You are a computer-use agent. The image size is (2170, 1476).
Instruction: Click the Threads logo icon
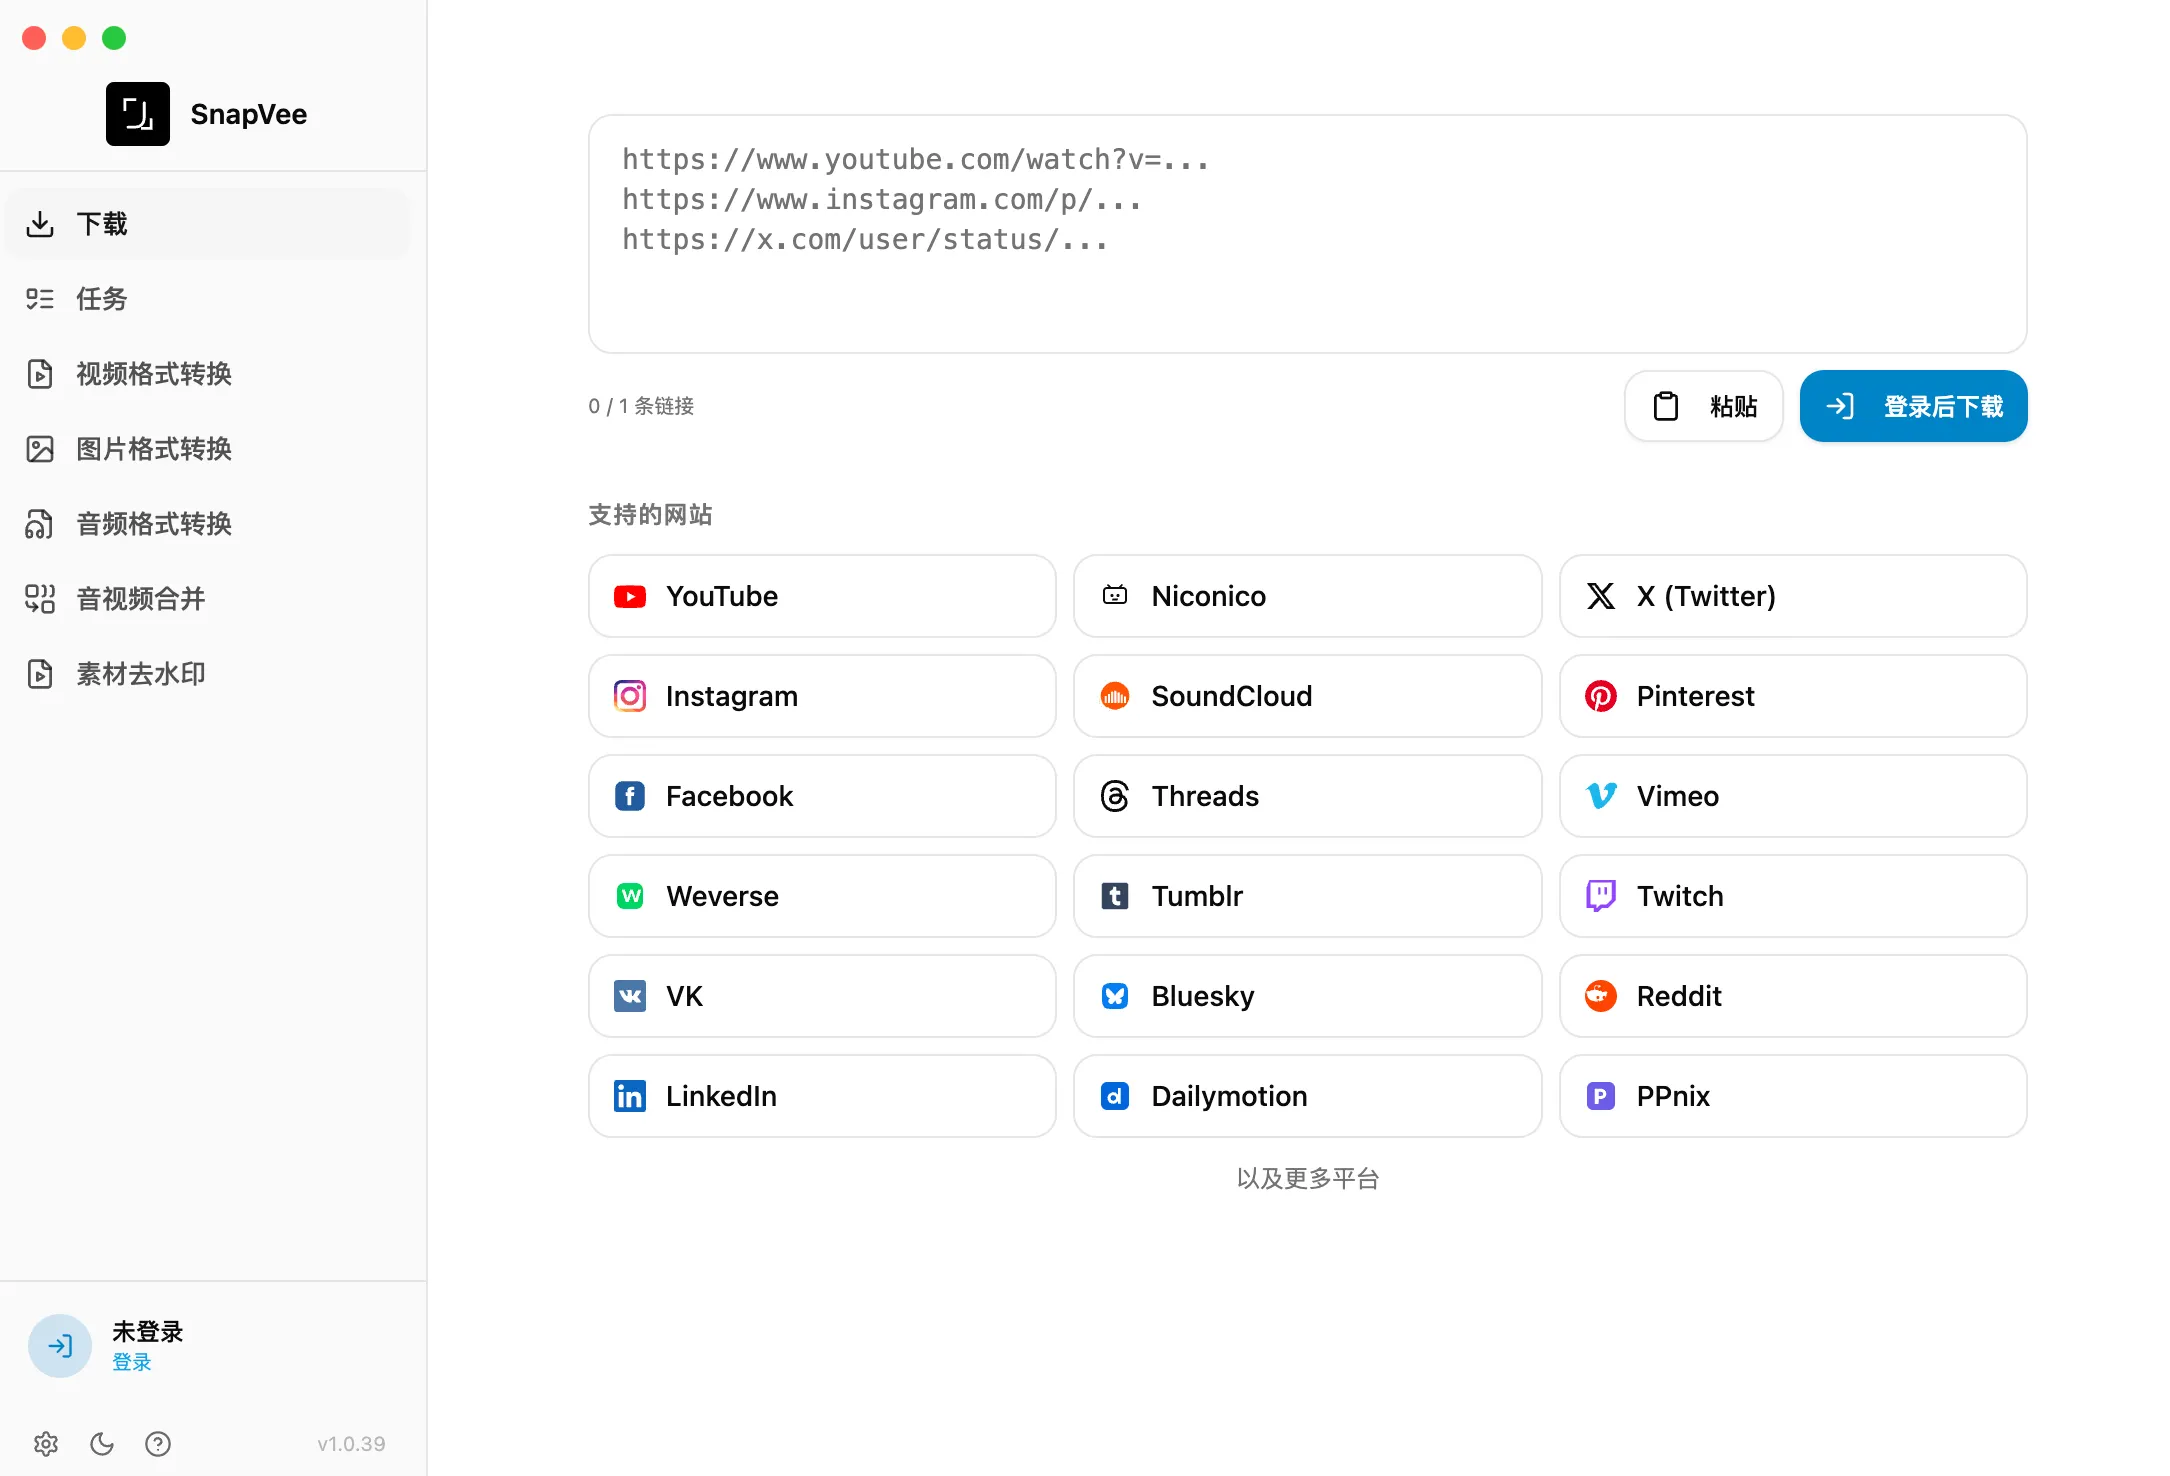click(1115, 796)
